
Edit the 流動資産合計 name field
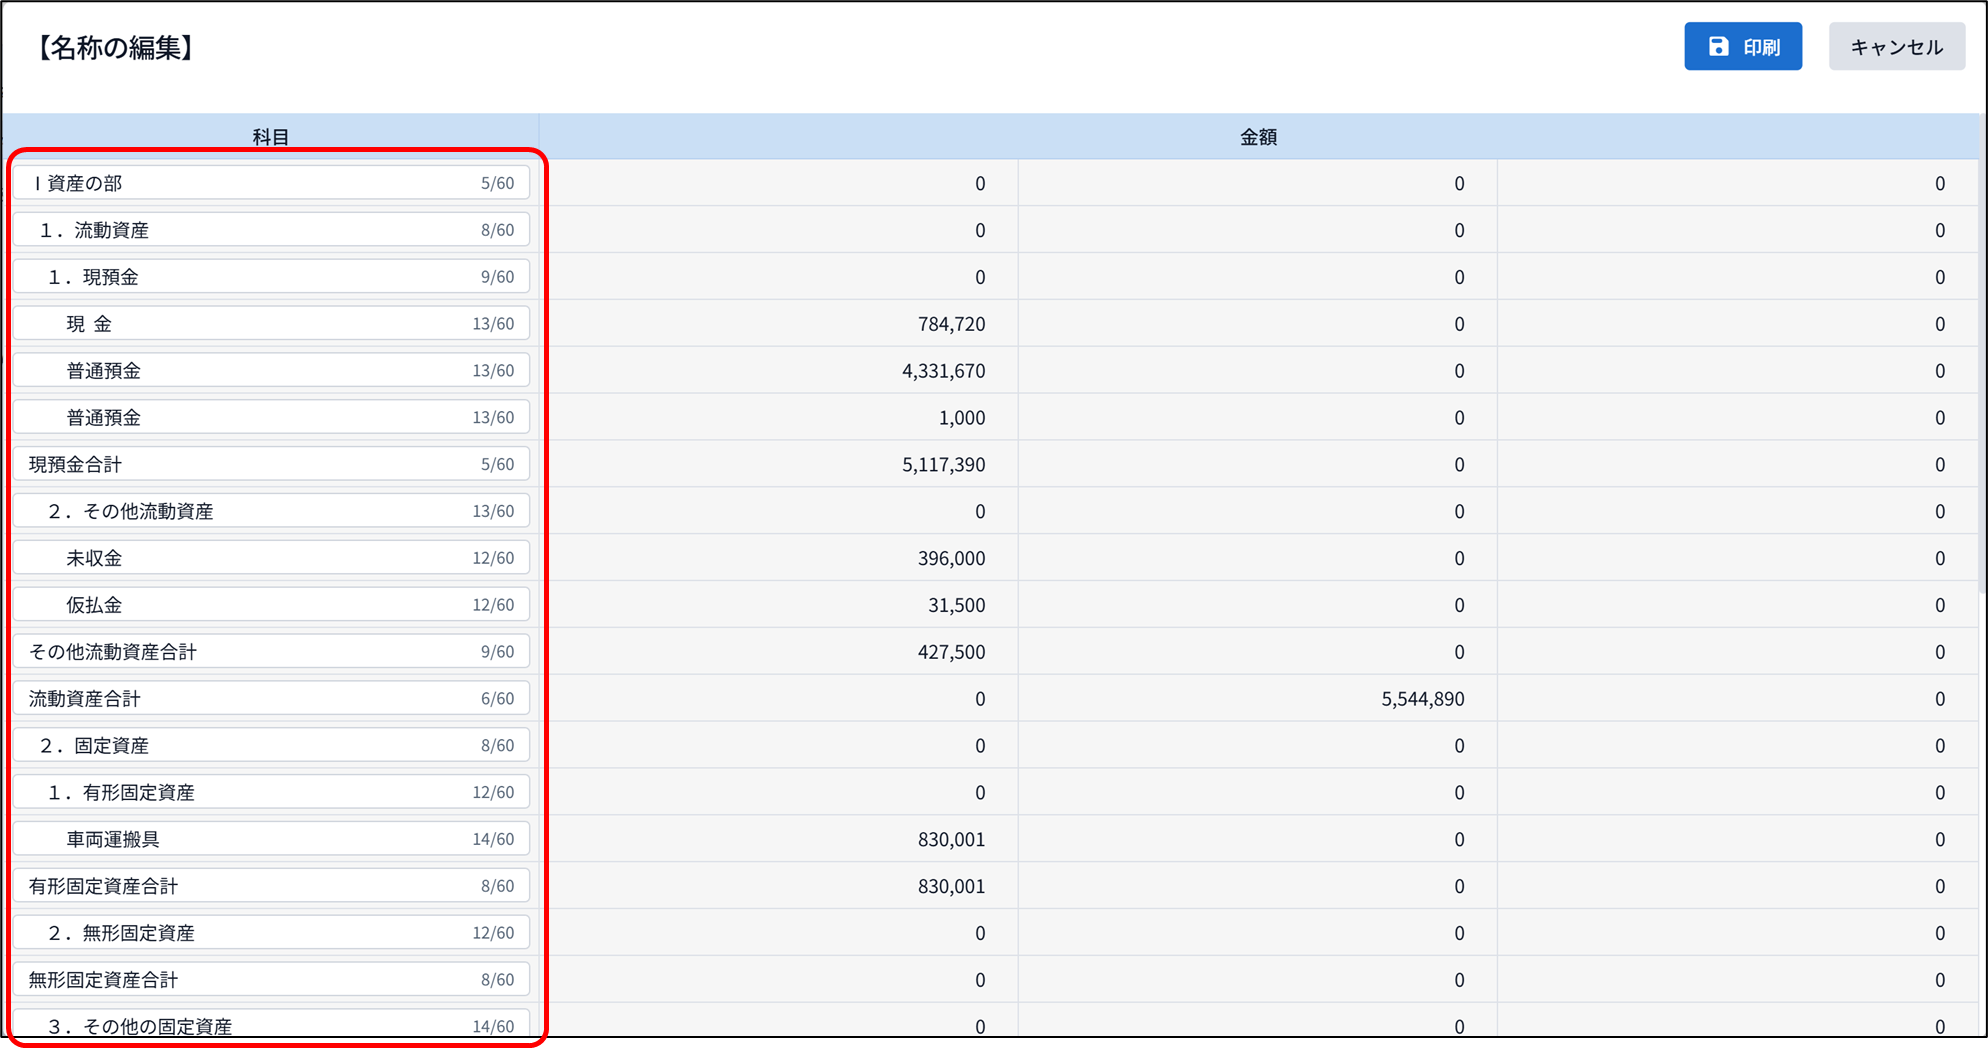[x=271, y=698]
